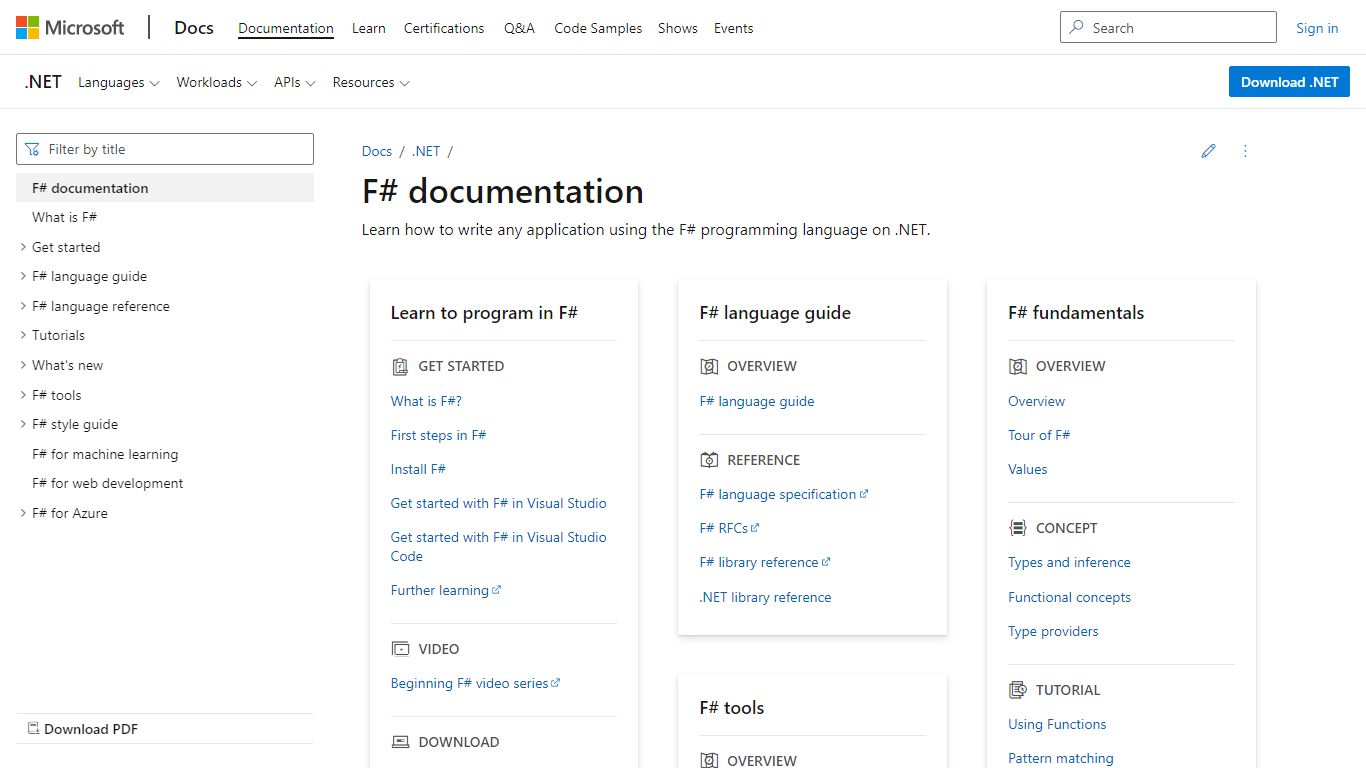1366x768 pixels.
Task: Click the Sign in link
Action: pos(1317,28)
